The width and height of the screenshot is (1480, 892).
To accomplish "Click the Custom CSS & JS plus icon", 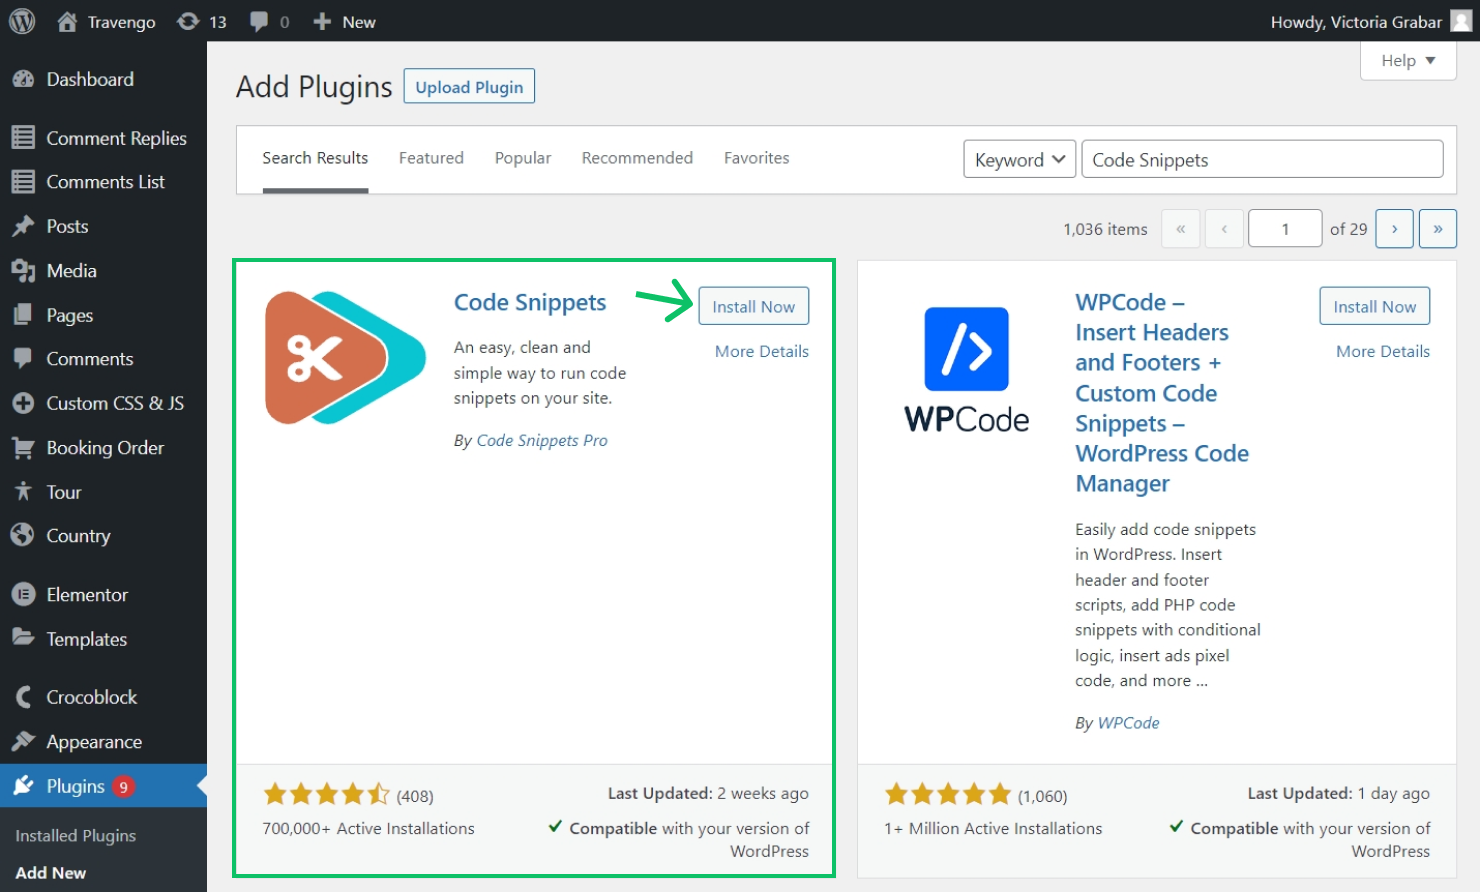I will coord(23,403).
